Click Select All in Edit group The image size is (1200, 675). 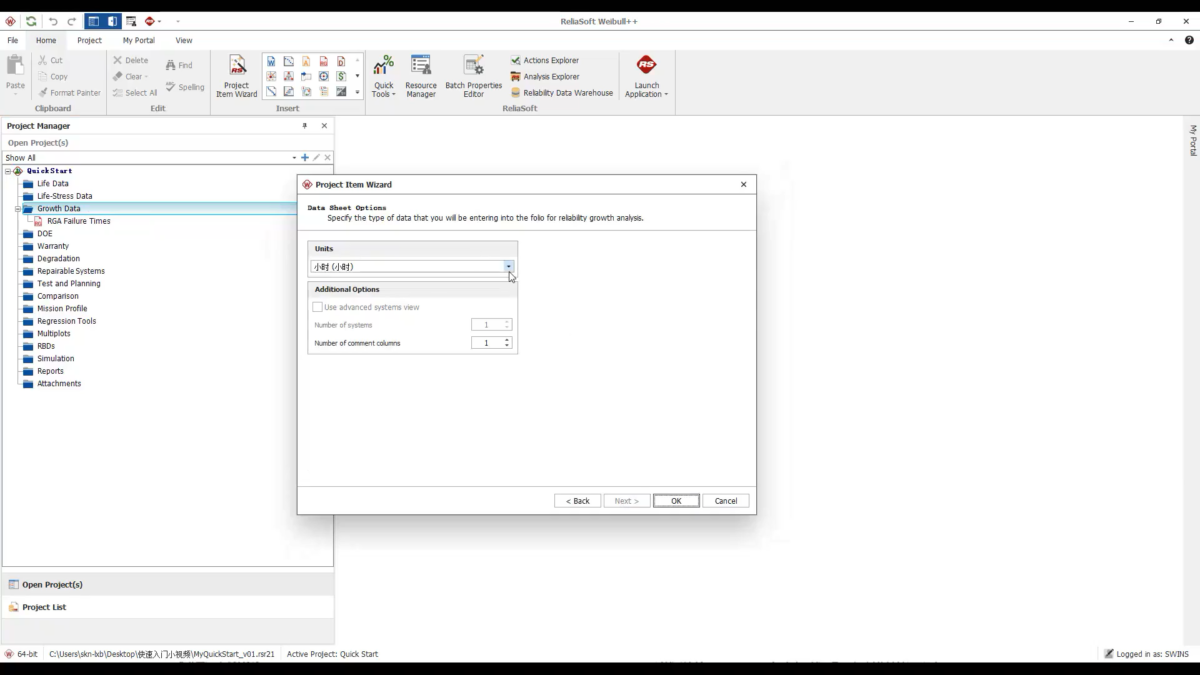[x=135, y=93]
